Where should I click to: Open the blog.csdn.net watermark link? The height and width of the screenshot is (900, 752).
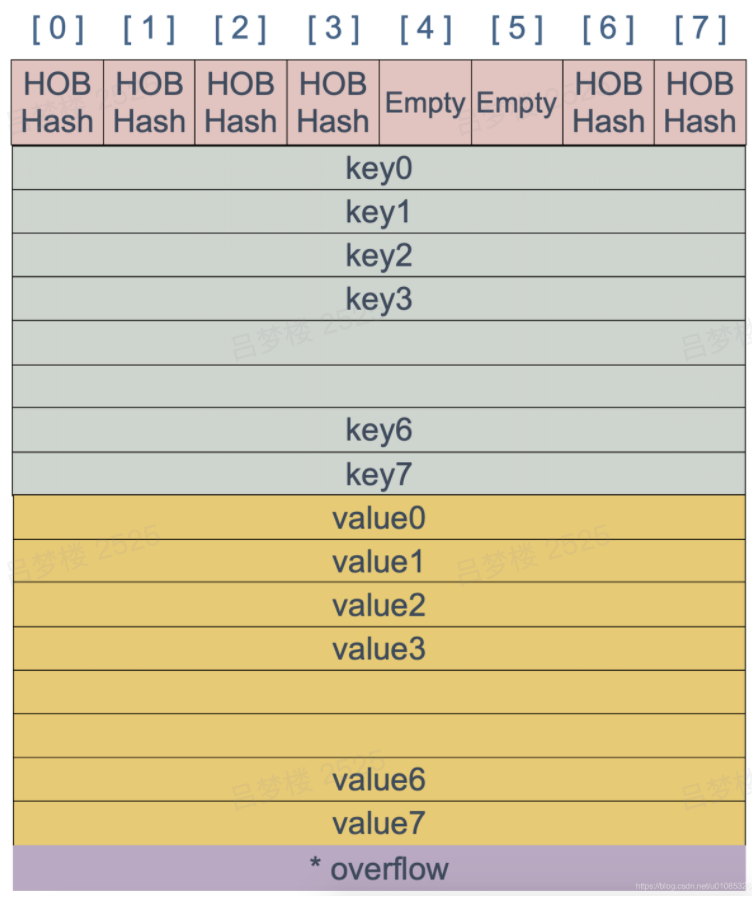pyautogui.click(x=691, y=886)
